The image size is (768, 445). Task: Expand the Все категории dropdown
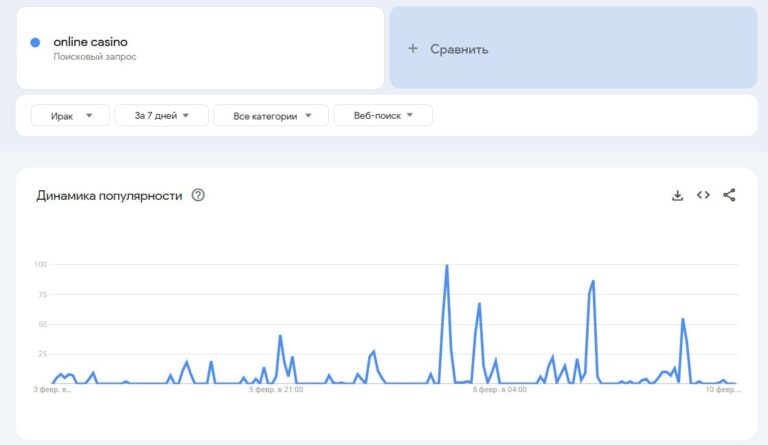(x=272, y=116)
